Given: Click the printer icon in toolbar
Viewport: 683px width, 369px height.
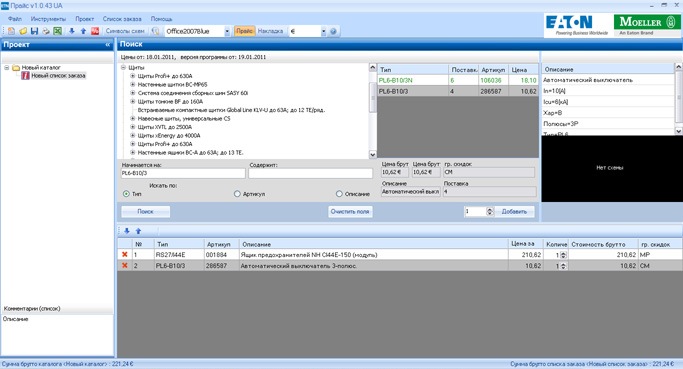Looking at the screenshot, I should point(46,31).
